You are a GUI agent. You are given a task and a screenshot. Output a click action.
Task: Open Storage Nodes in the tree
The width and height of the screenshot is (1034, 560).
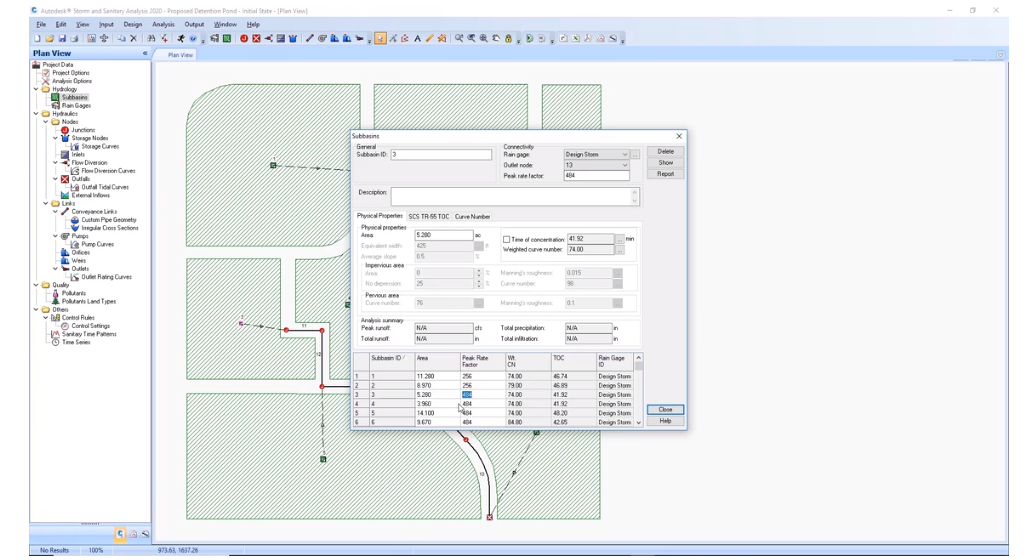(90, 139)
